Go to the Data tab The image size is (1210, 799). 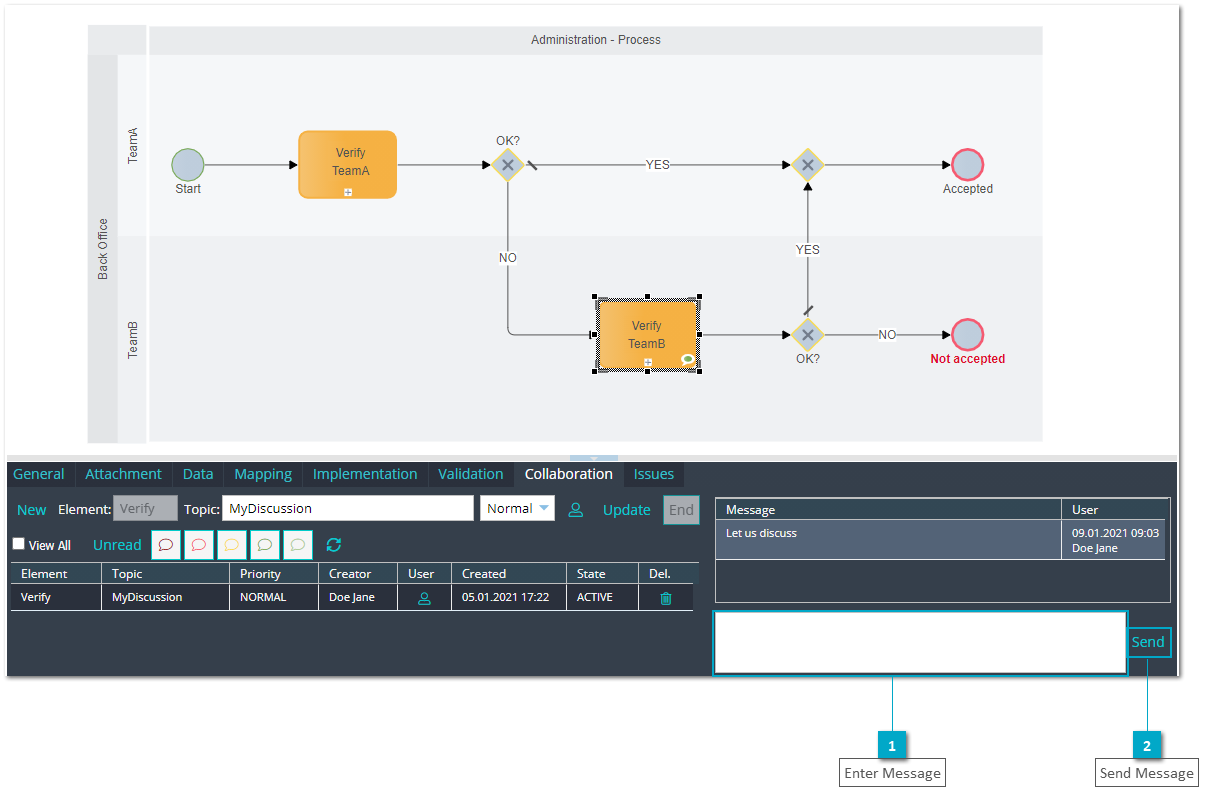pyautogui.click(x=198, y=474)
